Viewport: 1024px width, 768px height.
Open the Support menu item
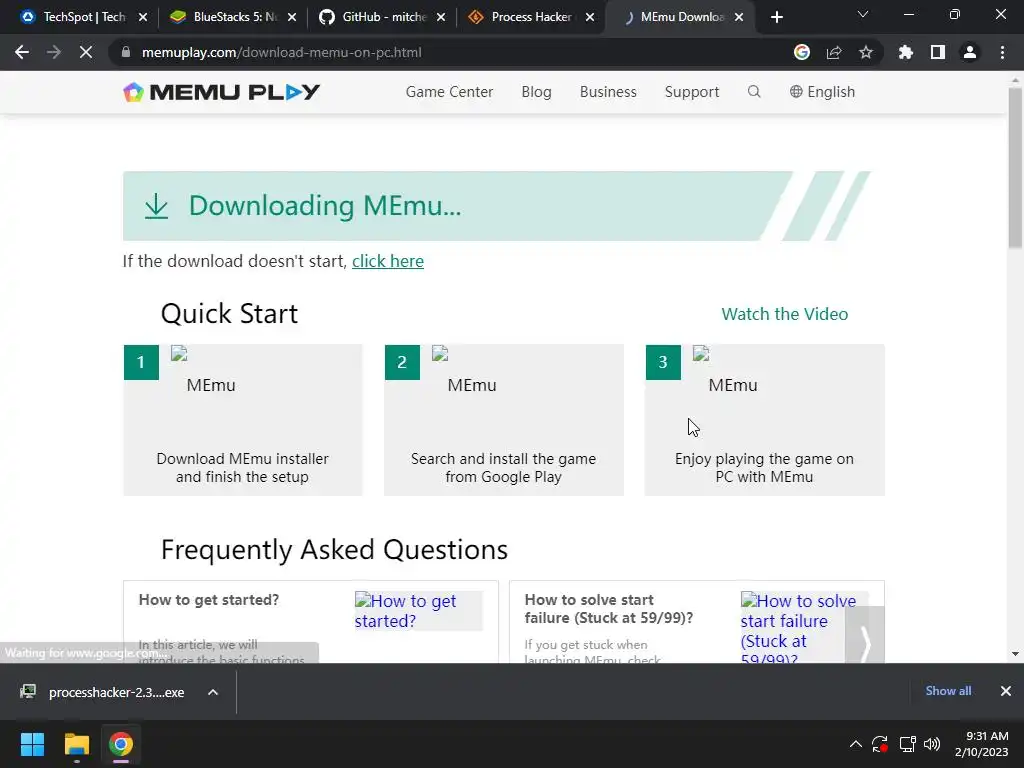point(692,91)
